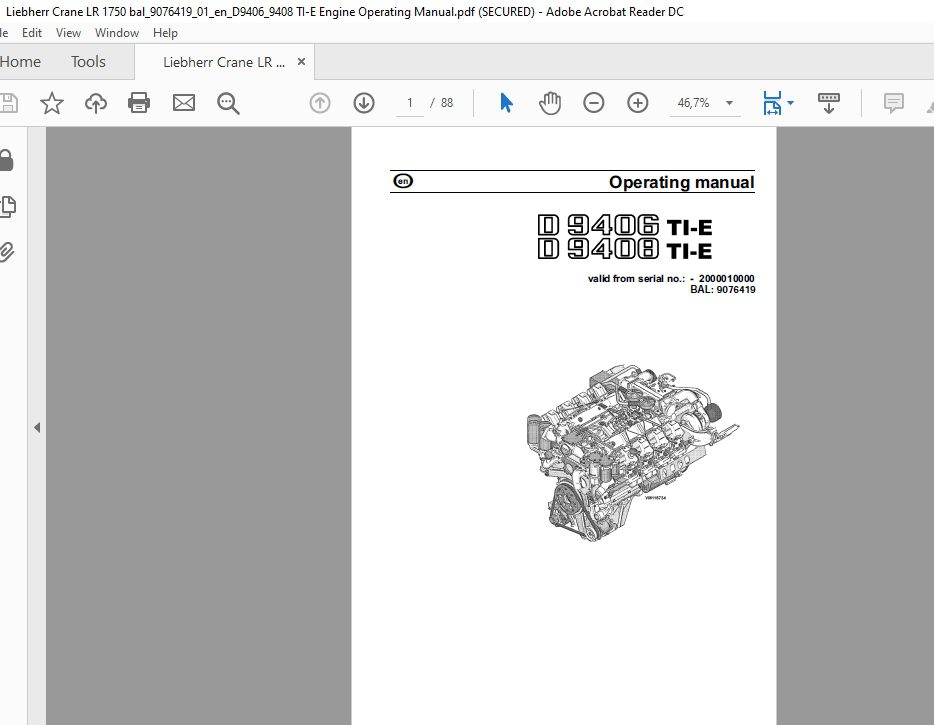Viewport: 934px width, 725px height.
Task: Click the fit page width icon
Action: tap(772, 103)
